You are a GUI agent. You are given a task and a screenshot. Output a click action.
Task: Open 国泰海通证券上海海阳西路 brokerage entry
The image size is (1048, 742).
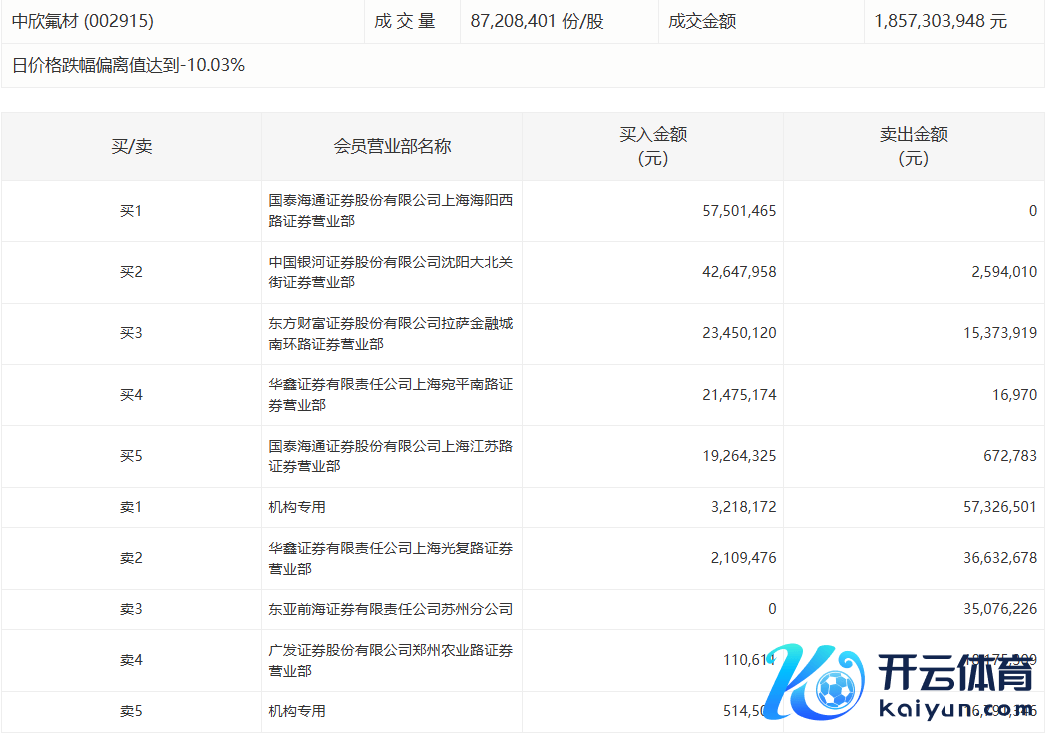click(390, 211)
